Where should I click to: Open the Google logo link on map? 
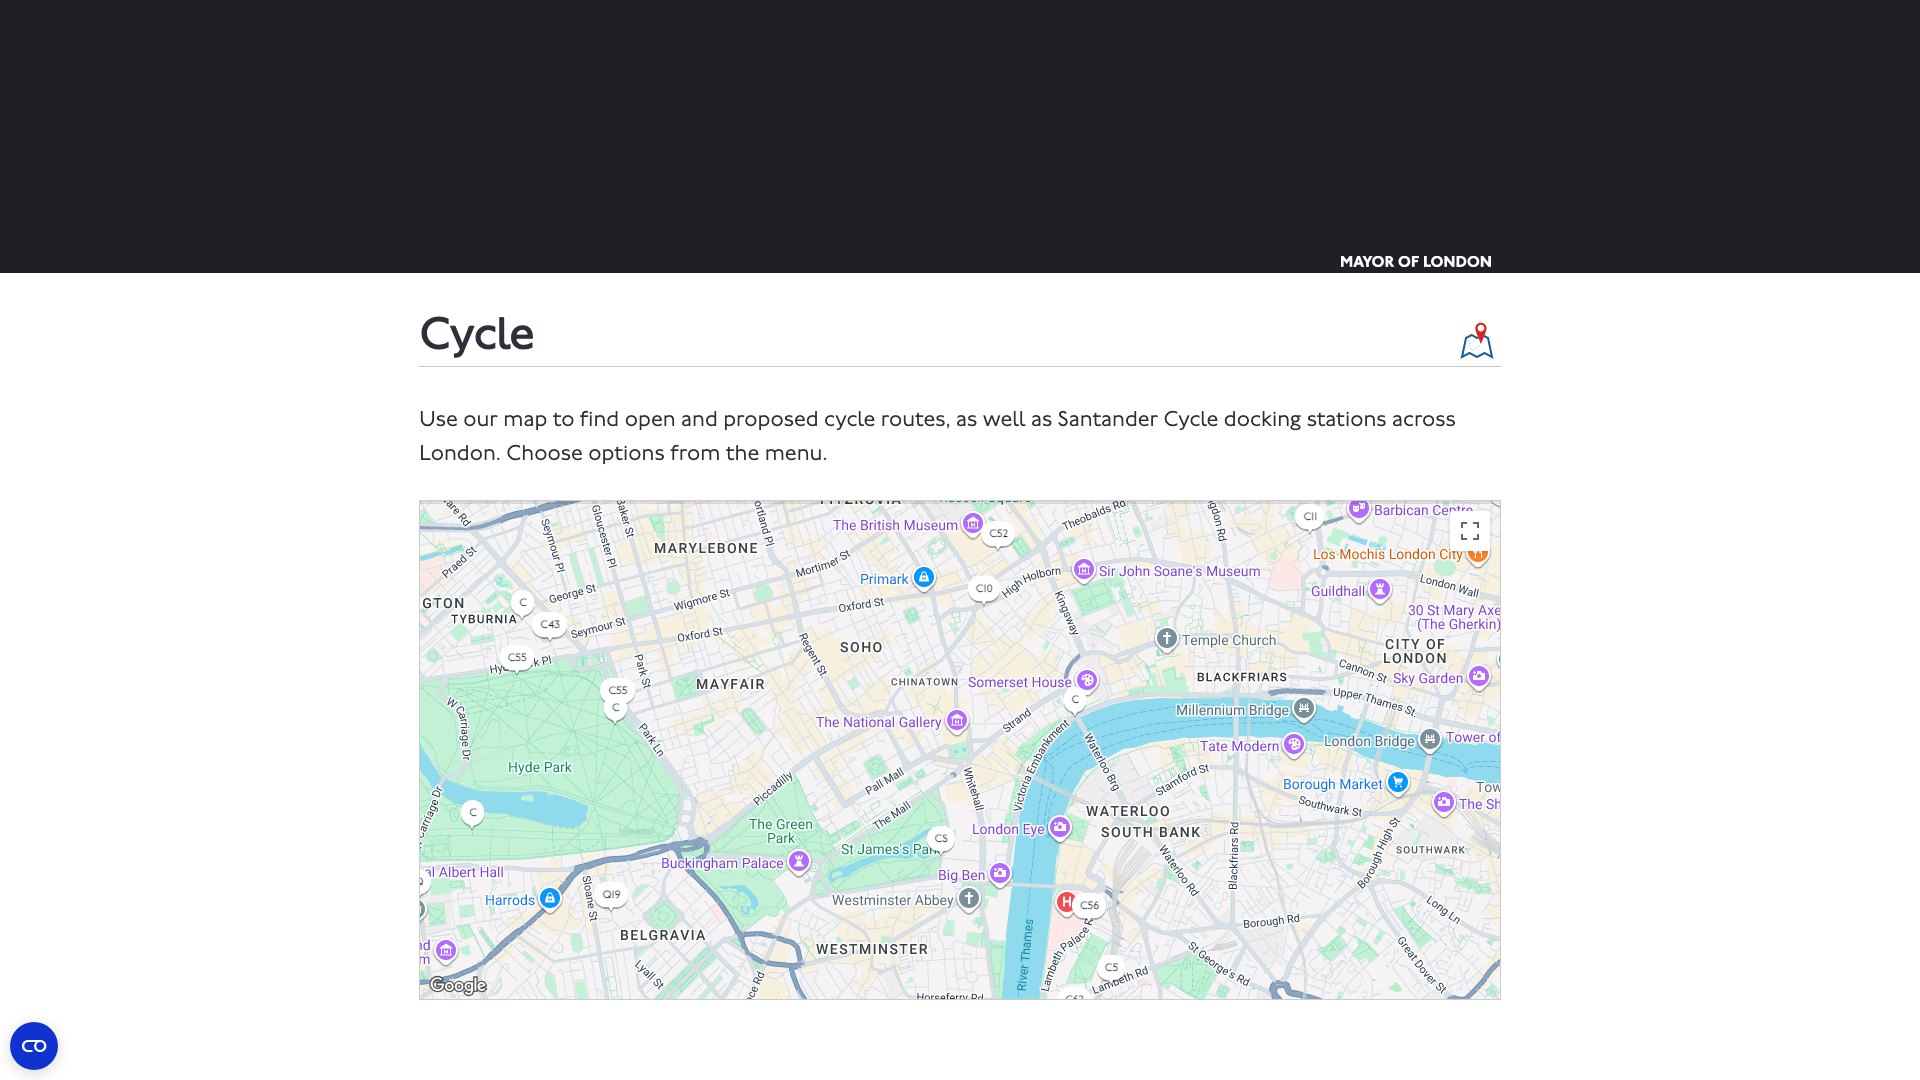click(x=458, y=985)
